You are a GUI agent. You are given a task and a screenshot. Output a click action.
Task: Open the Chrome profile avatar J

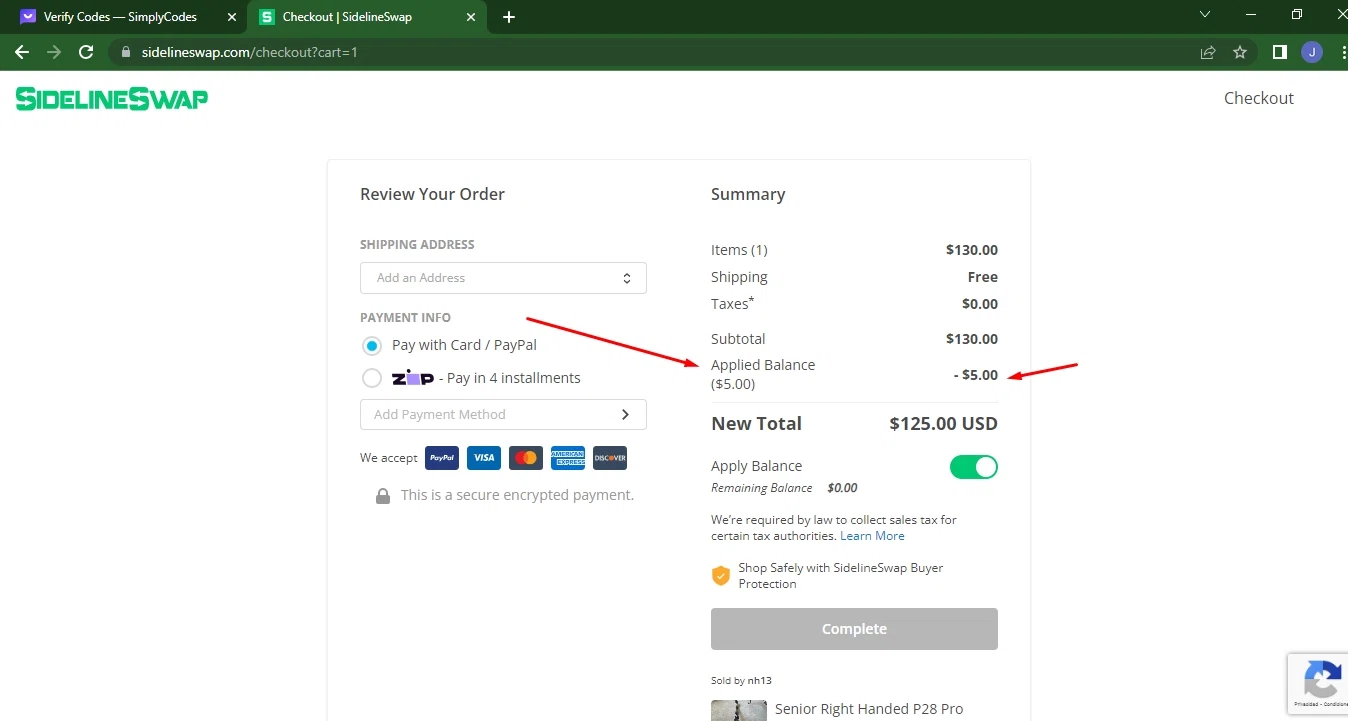pos(1312,52)
